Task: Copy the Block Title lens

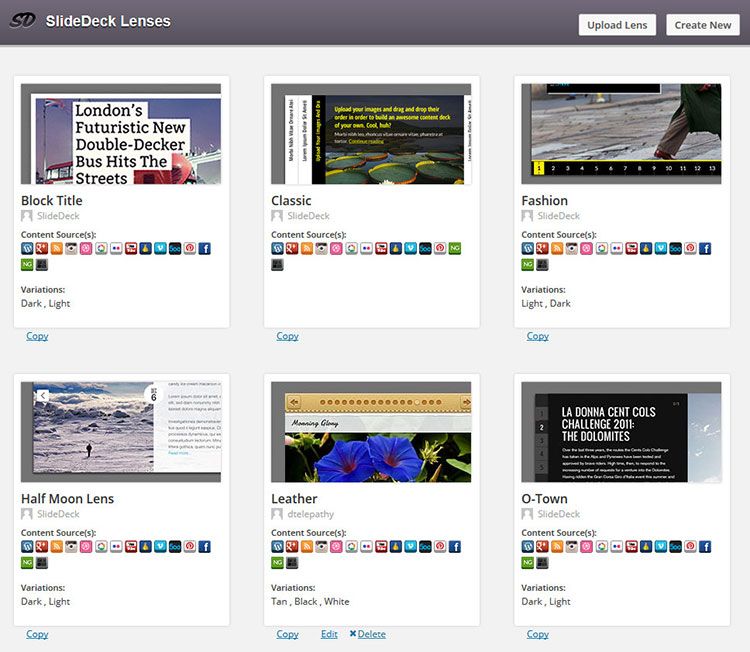Action: tap(37, 336)
